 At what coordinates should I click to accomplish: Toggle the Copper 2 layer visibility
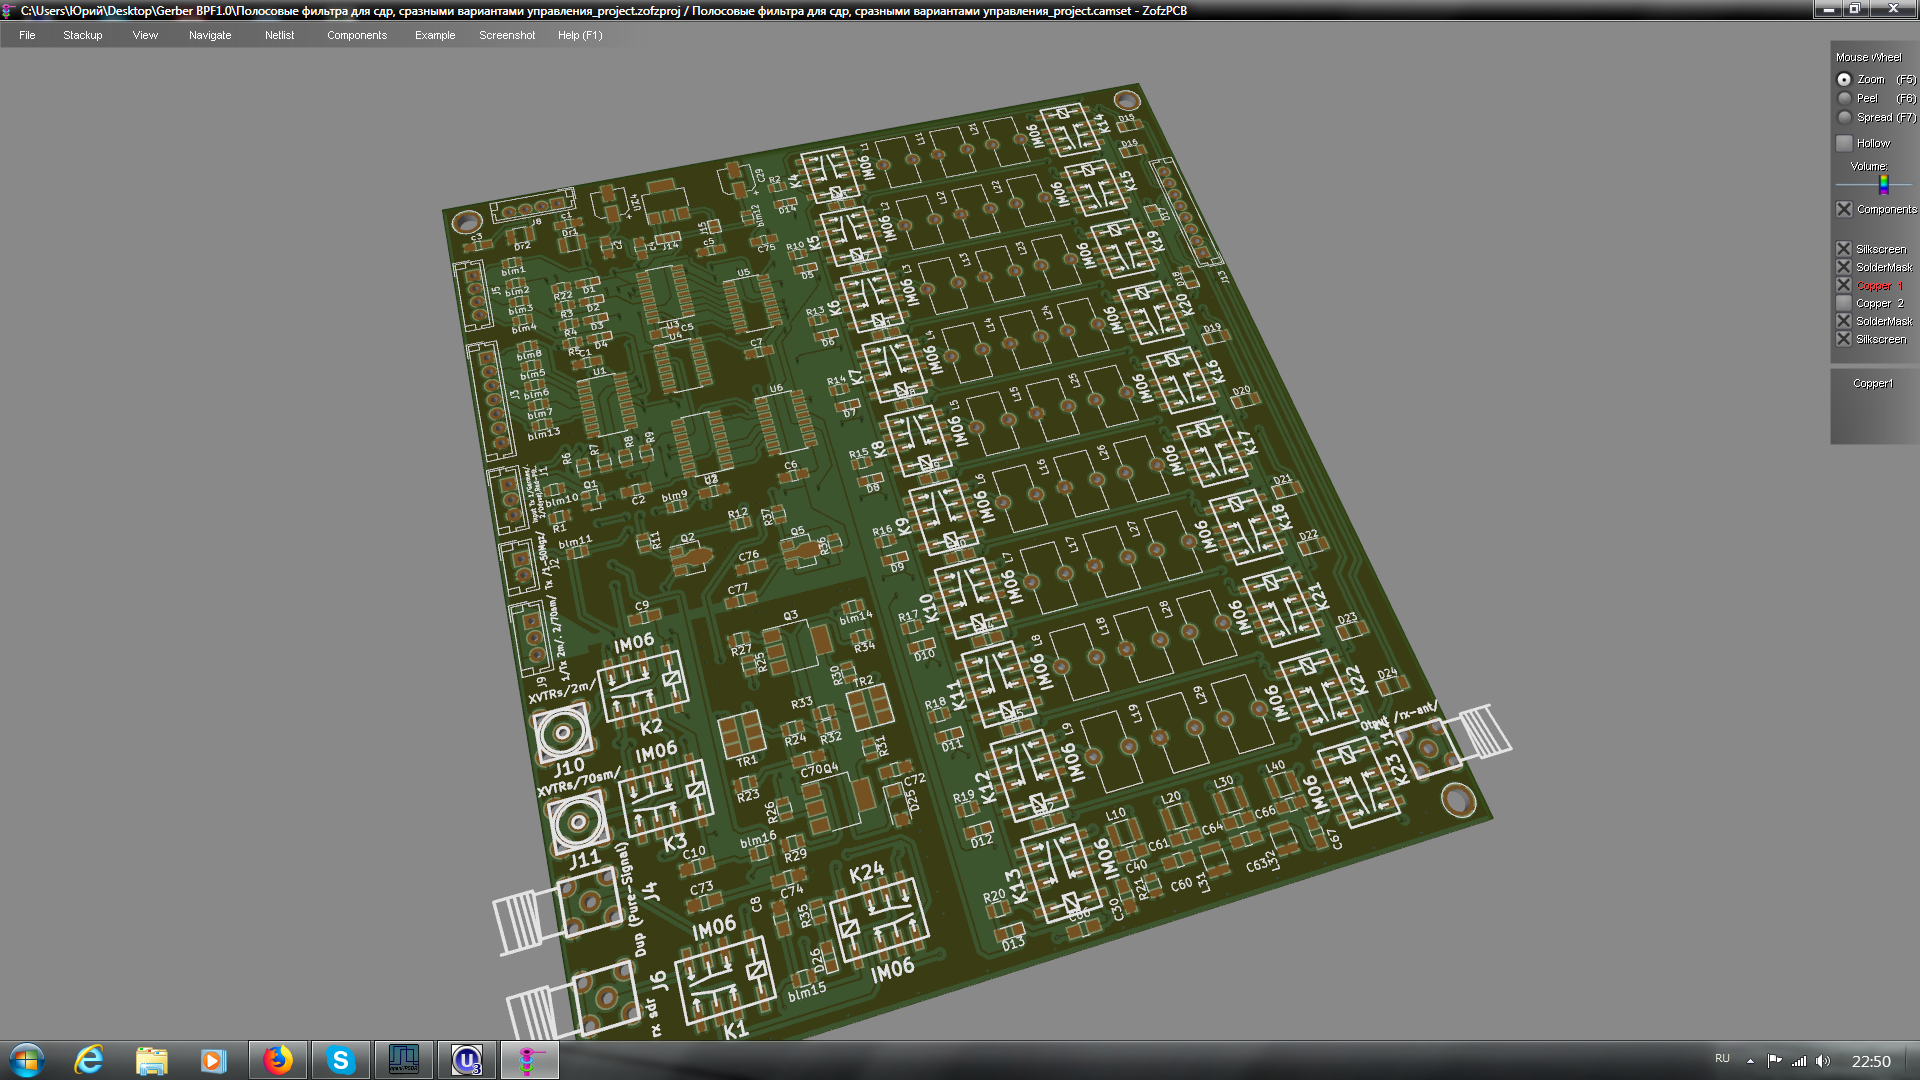[x=1844, y=303]
